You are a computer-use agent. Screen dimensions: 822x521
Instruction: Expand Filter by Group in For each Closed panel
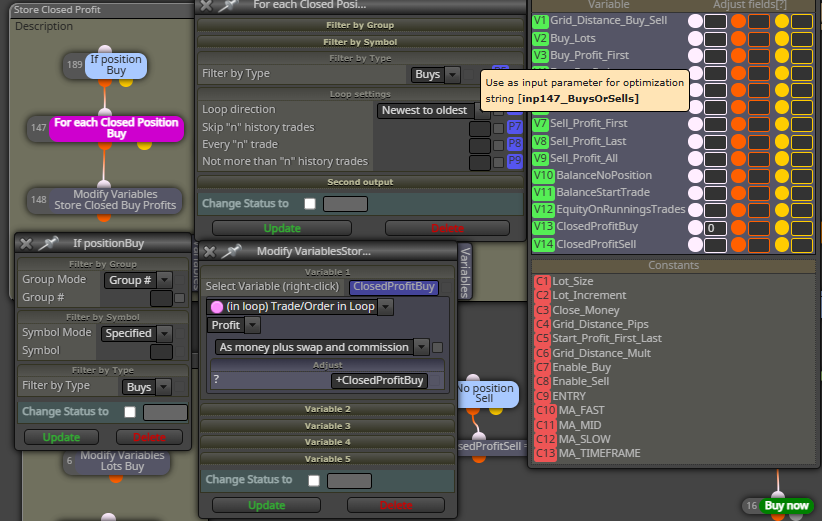[360, 25]
